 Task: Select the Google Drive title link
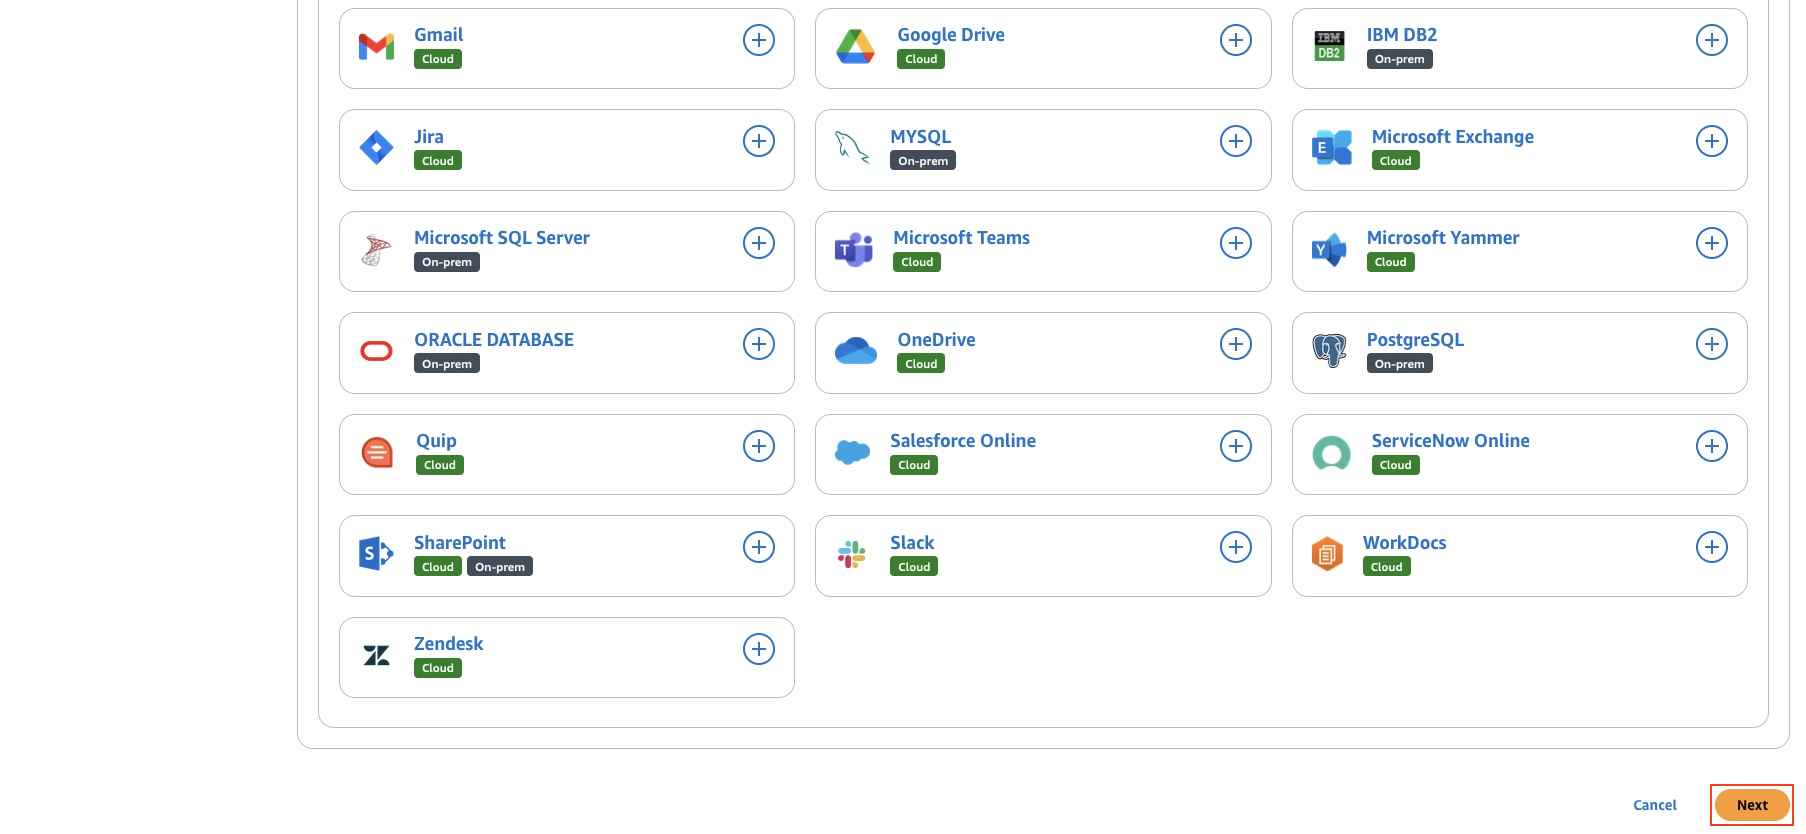(x=951, y=35)
